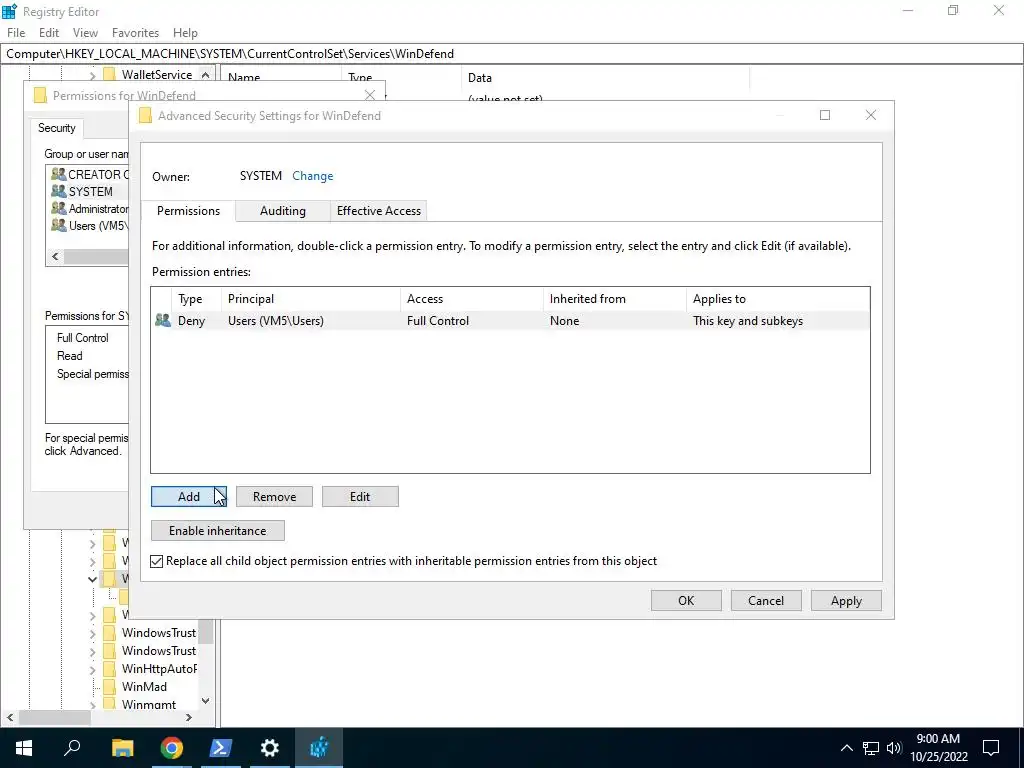
Task: Click tree horizontal scrollbar right arrow
Action: pyautogui.click(x=189, y=717)
